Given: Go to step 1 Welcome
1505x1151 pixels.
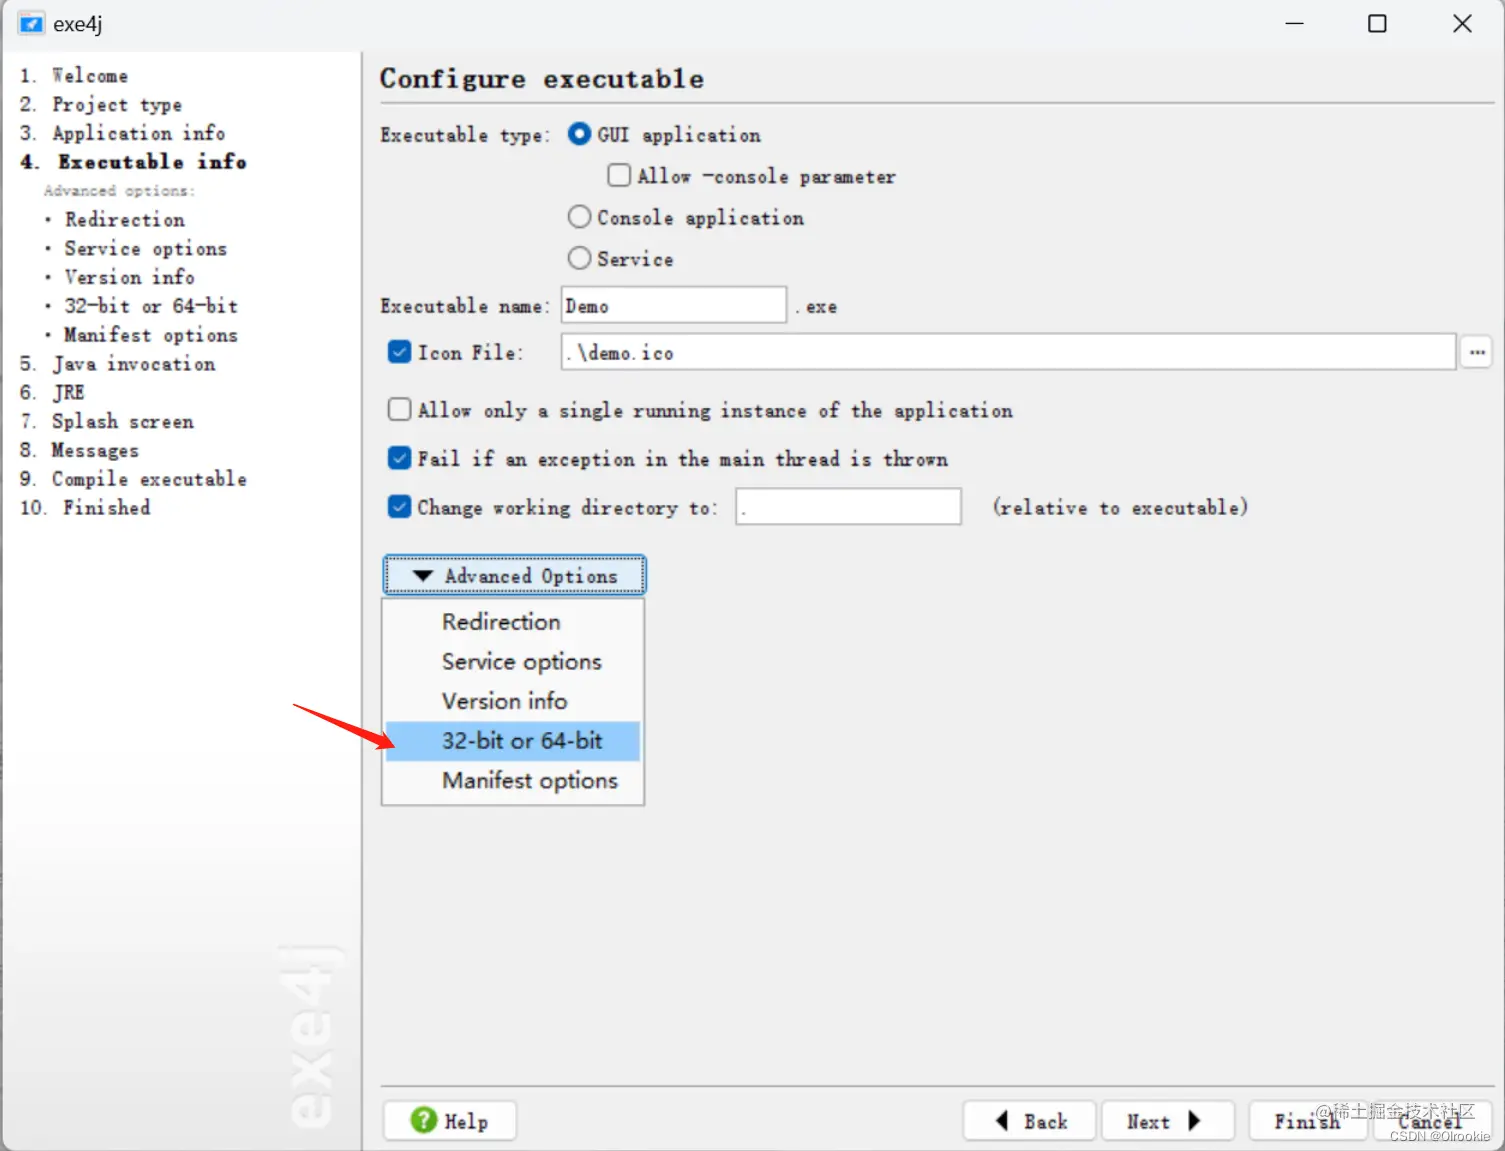Looking at the screenshot, I should pyautogui.click(x=74, y=75).
